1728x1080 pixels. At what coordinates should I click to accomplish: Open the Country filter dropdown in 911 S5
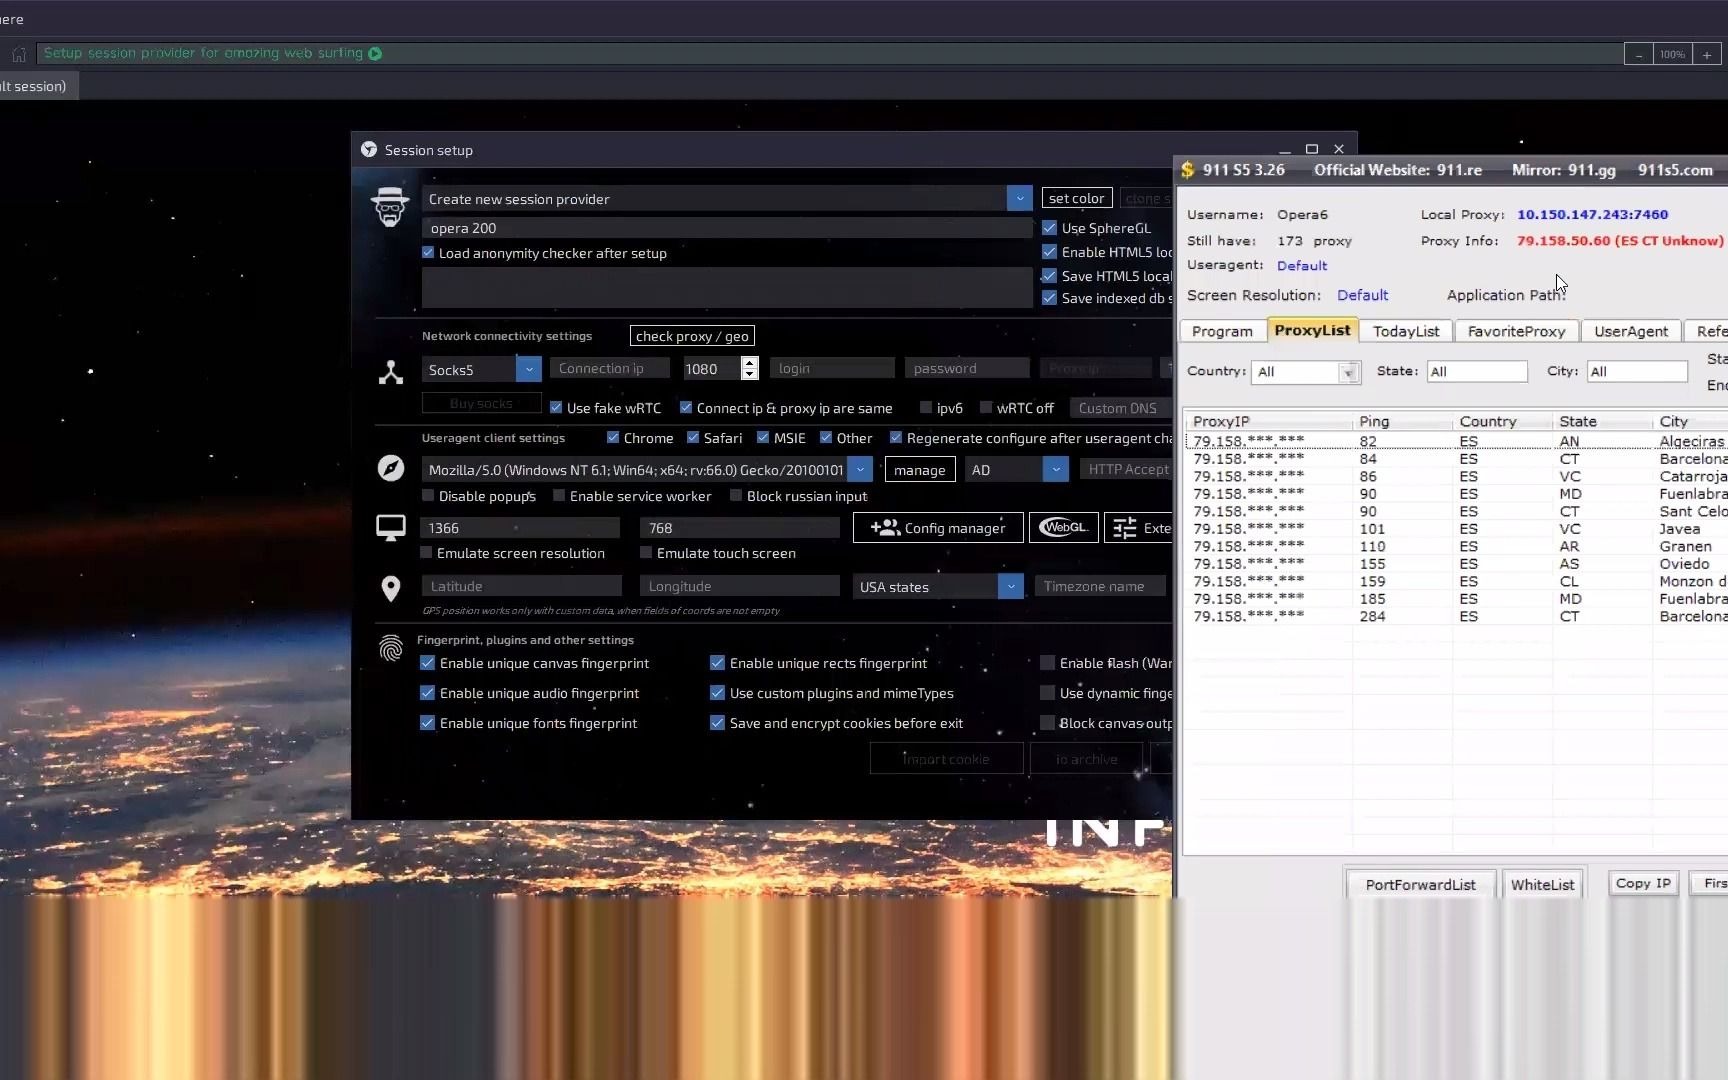pyautogui.click(x=1349, y=372)
